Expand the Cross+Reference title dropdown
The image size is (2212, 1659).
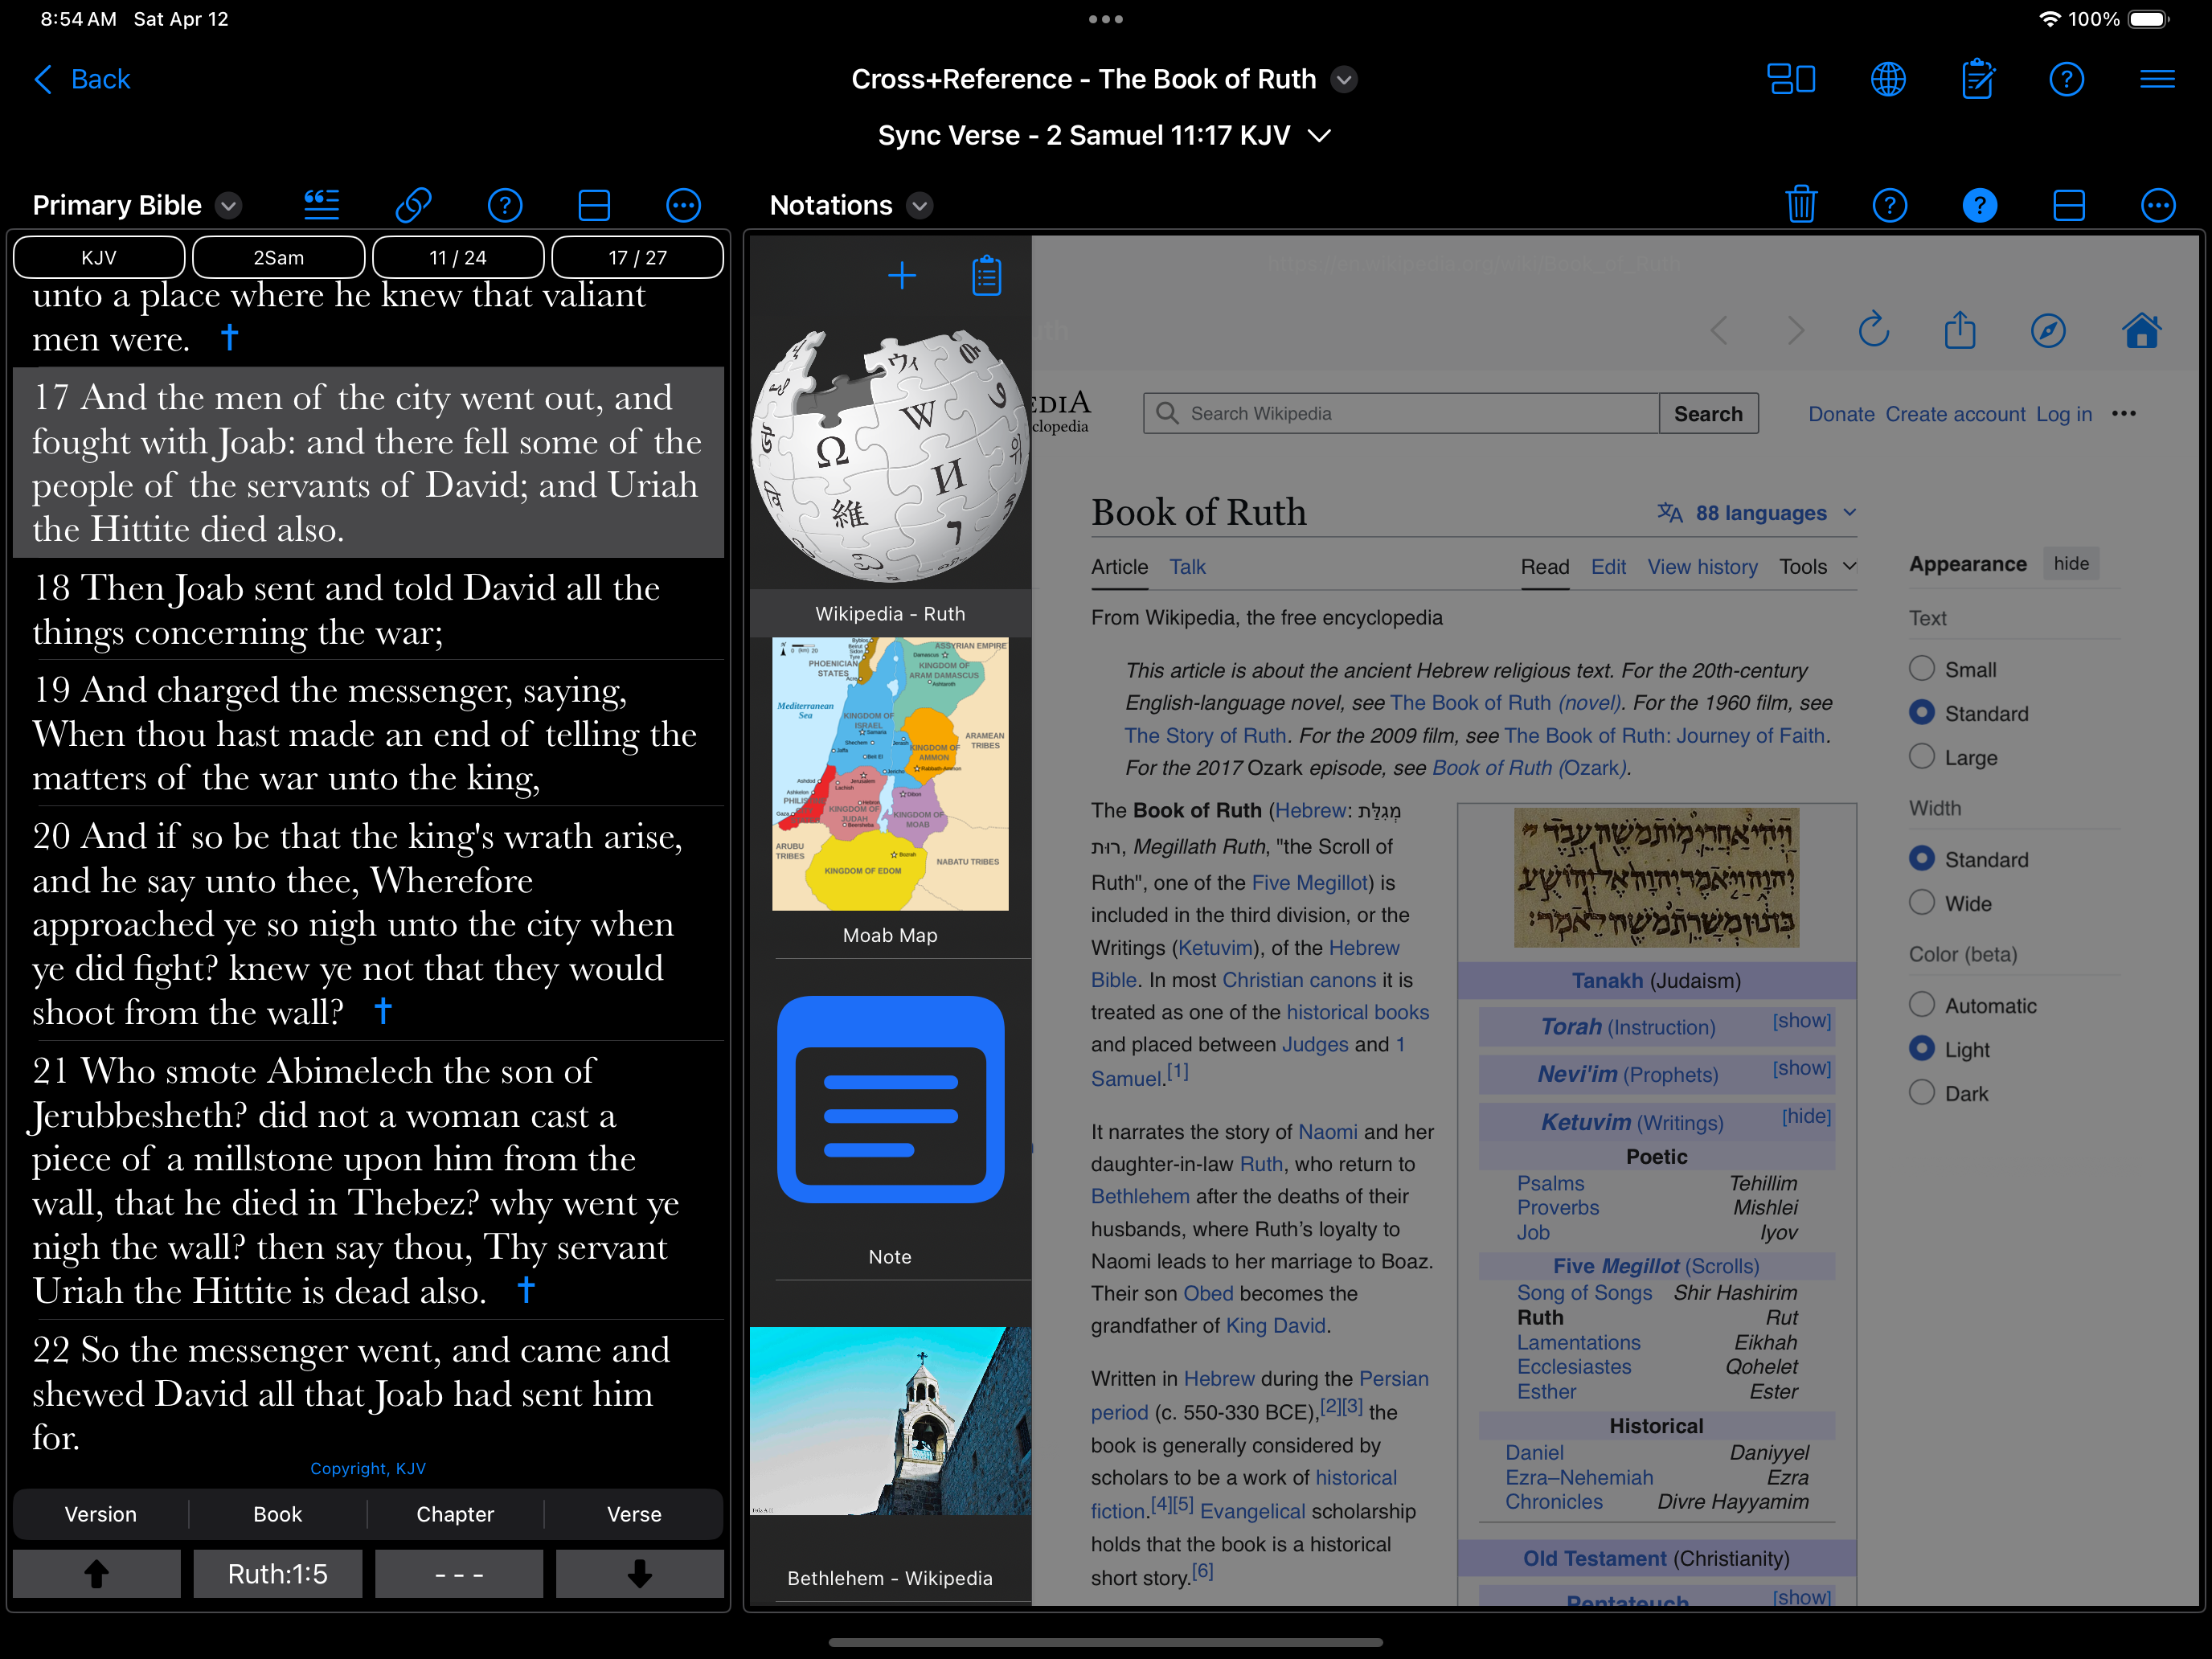coord(1345,79)
